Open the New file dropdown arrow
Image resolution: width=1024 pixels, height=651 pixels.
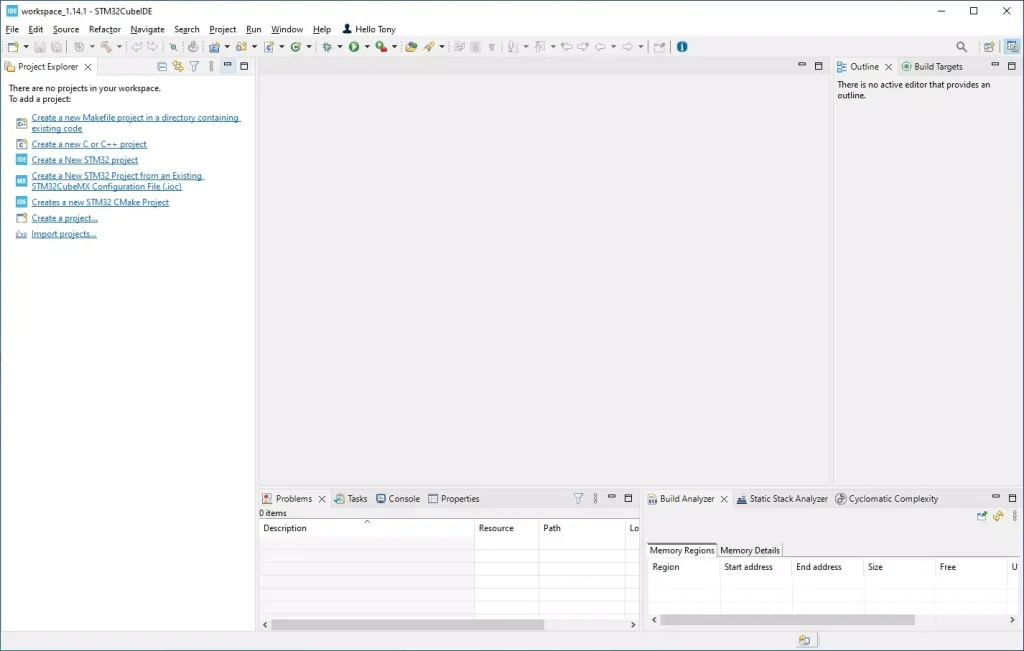[x=25, y=47]
